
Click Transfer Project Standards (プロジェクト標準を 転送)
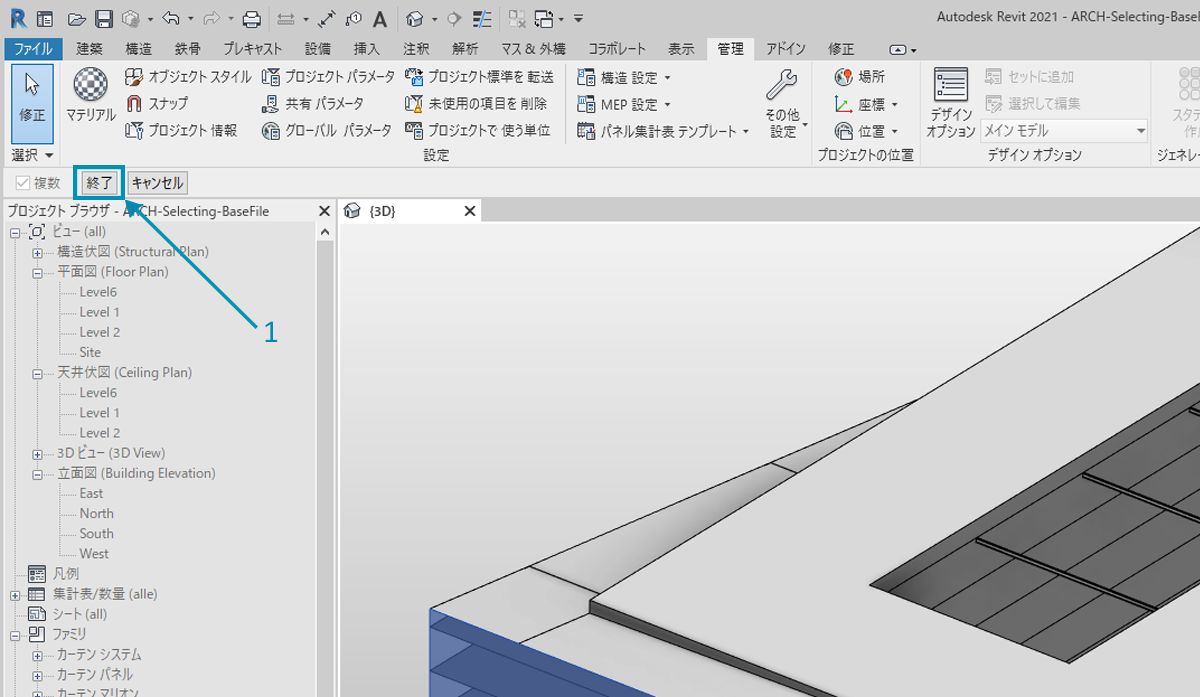(479, 77)
